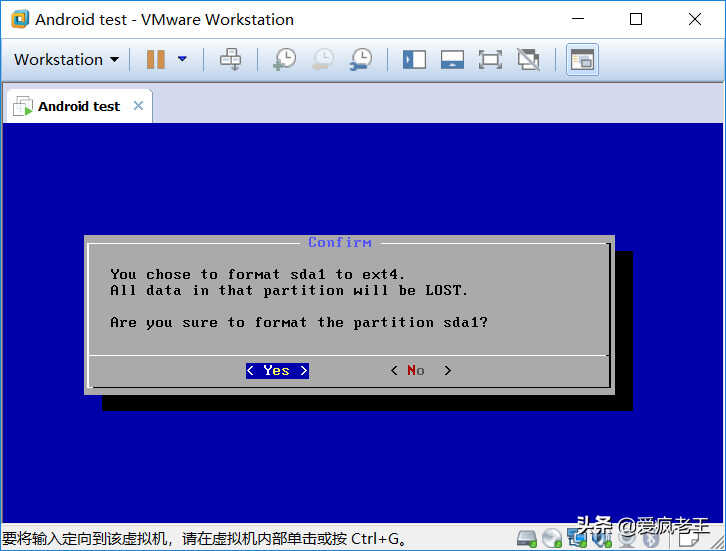Toggle the library sidebar panel view
The height and width of the screenshot is (551, 726).
(414, 60)
